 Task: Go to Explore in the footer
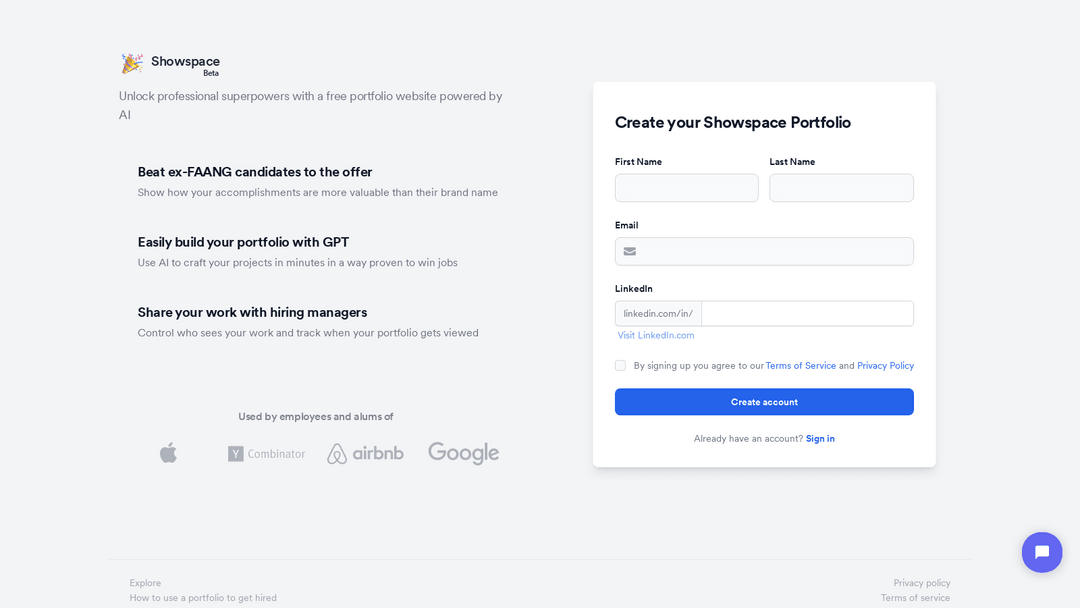(x=145, y=583)
